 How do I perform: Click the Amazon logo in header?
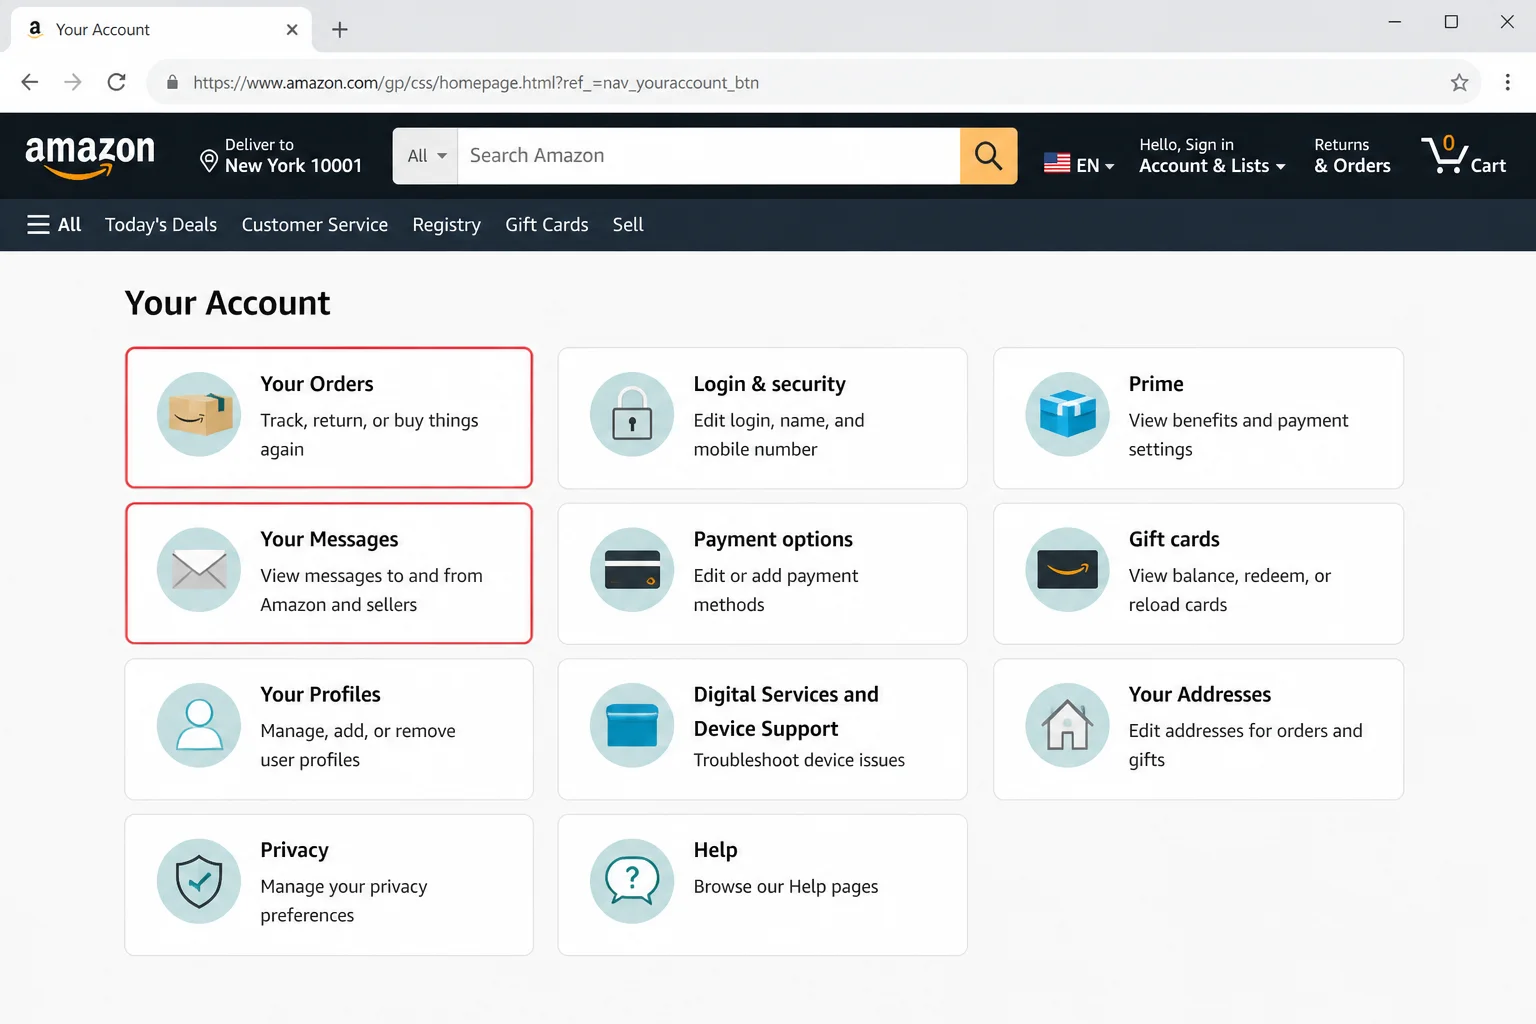90,157
